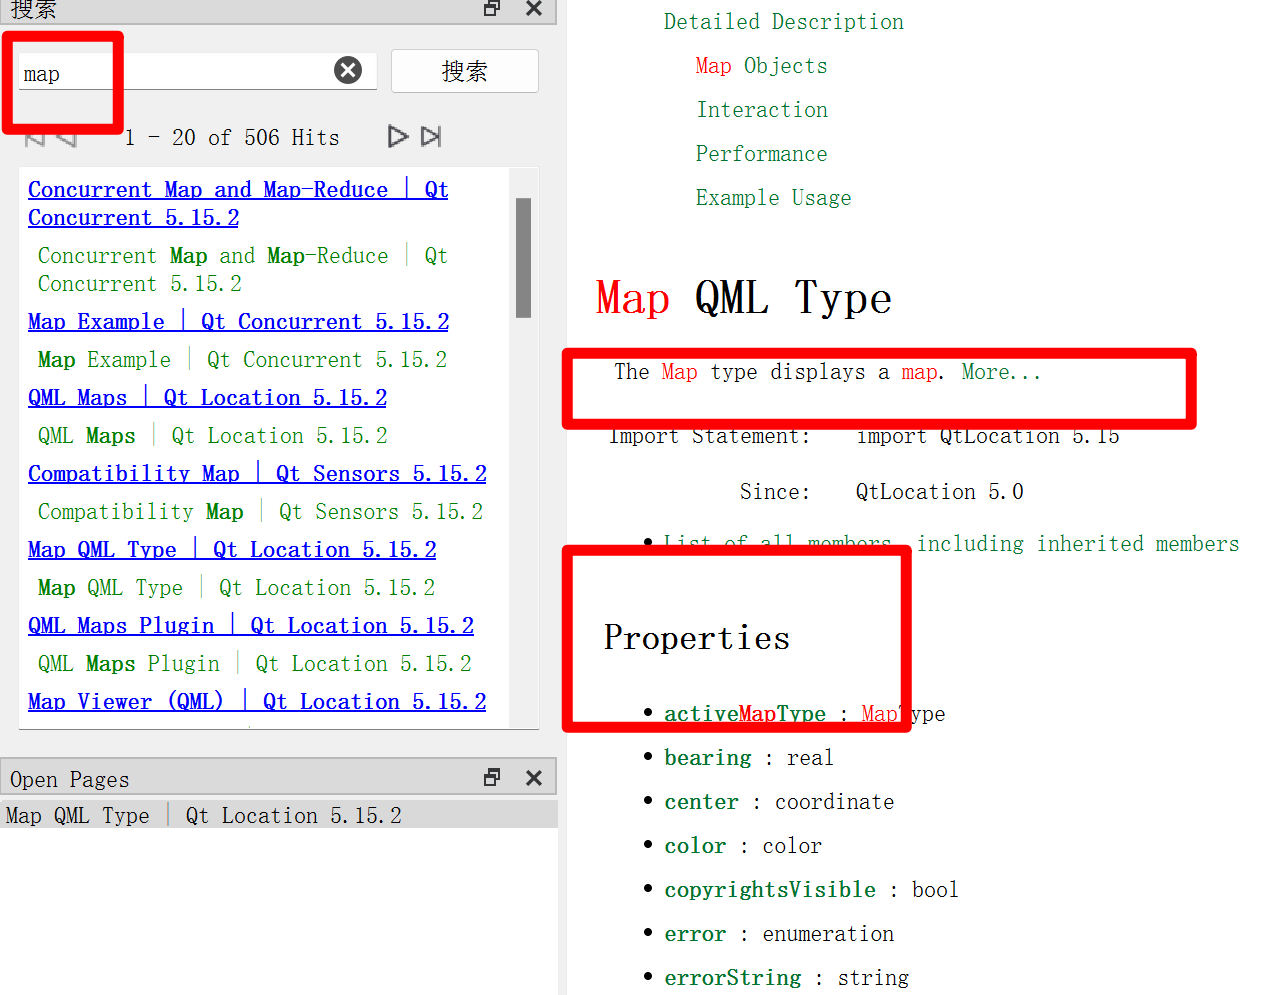The width and height of the screenshot is (1285, 995).
Task: Open Map Example Qt Concurrent result
Action: (238, 321)
